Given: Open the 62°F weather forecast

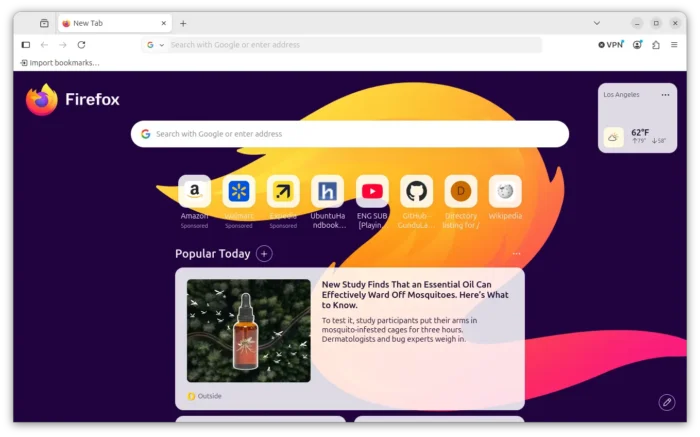Looking at the screenshot, I should [x=640, y=133].
